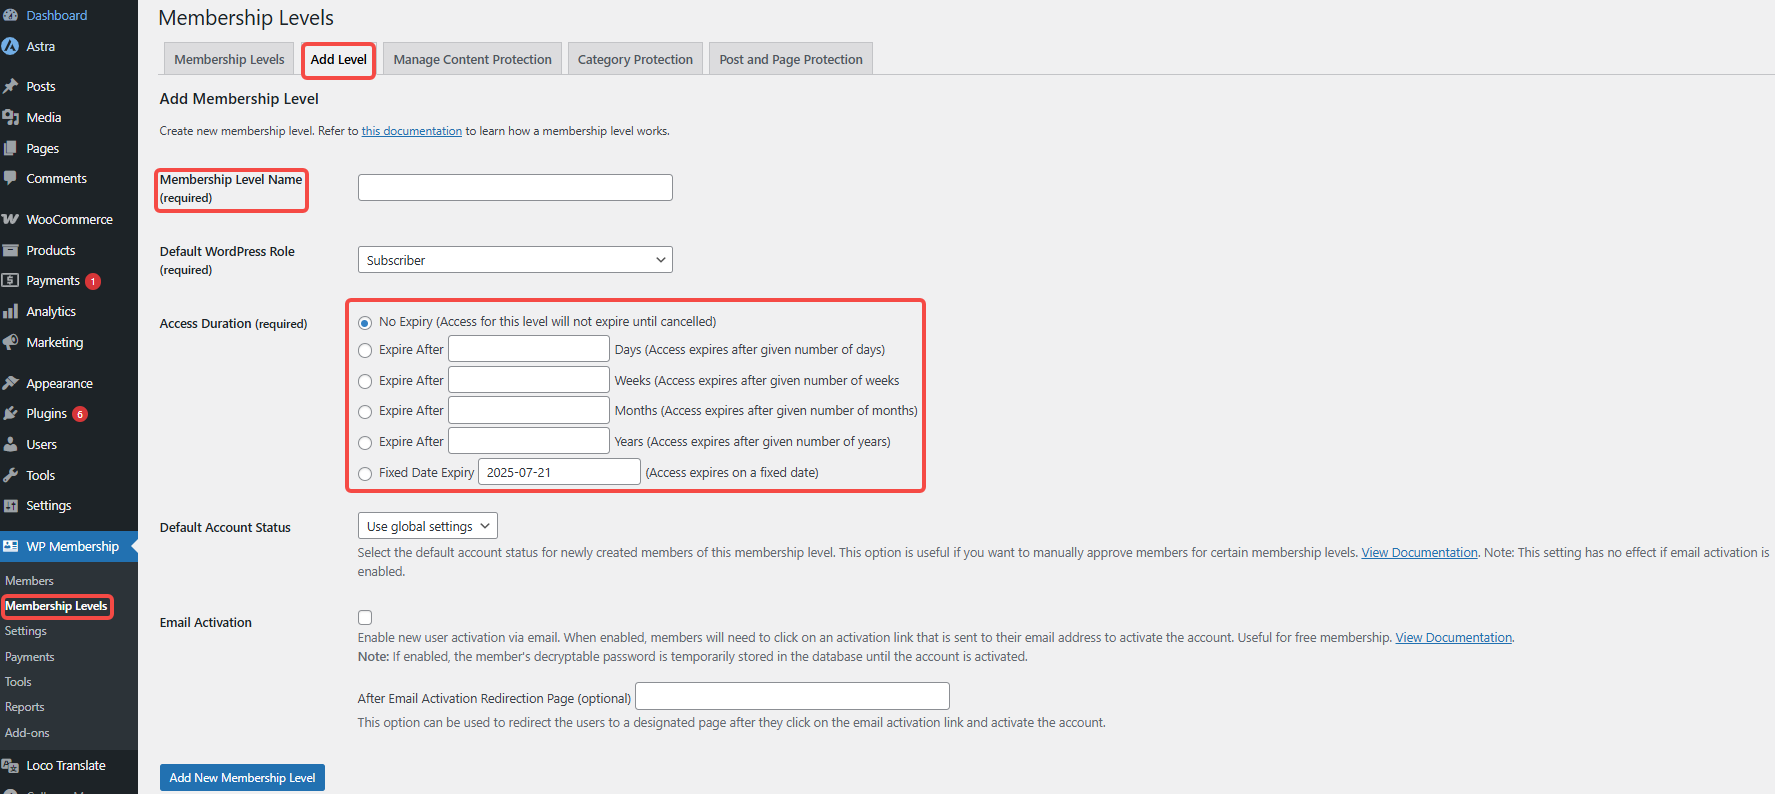Screen dimensions: 1775x794
Task: Click the Marketing megaphone icon
Action: tap(11, 342)
